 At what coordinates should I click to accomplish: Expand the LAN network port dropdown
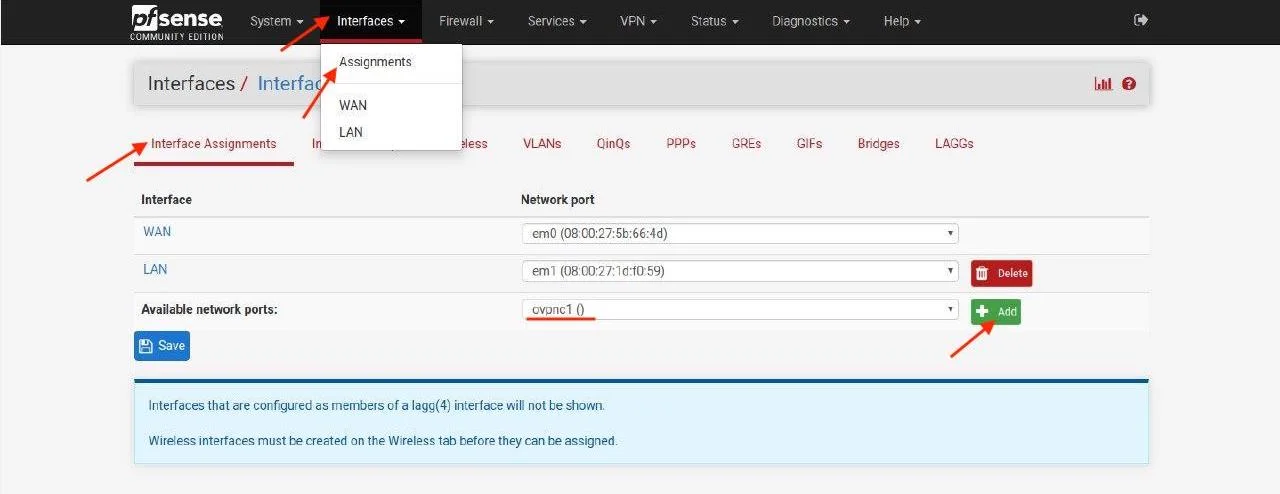739,272
